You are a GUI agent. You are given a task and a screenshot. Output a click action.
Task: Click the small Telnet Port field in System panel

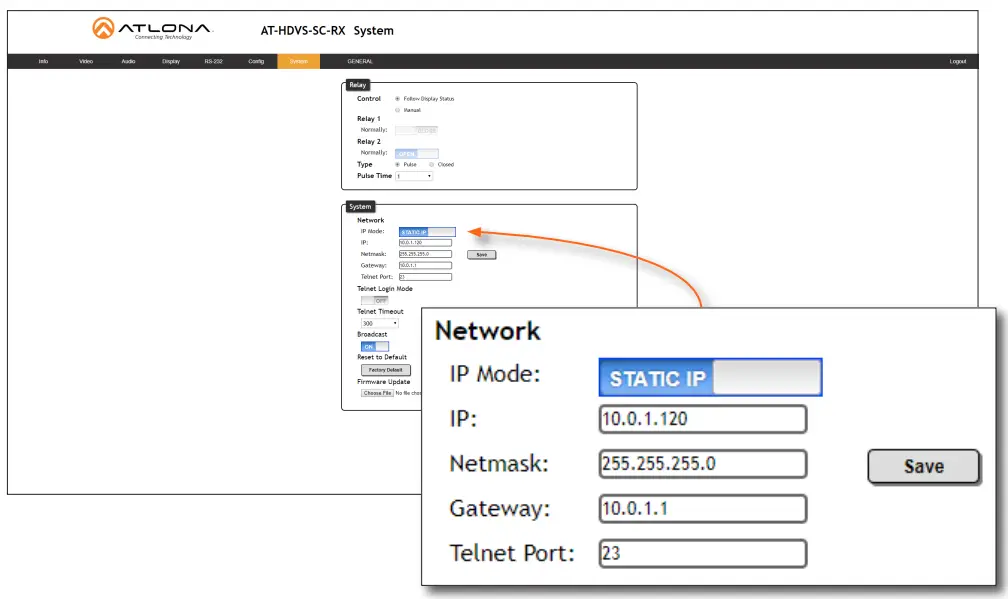click(425, 277)
